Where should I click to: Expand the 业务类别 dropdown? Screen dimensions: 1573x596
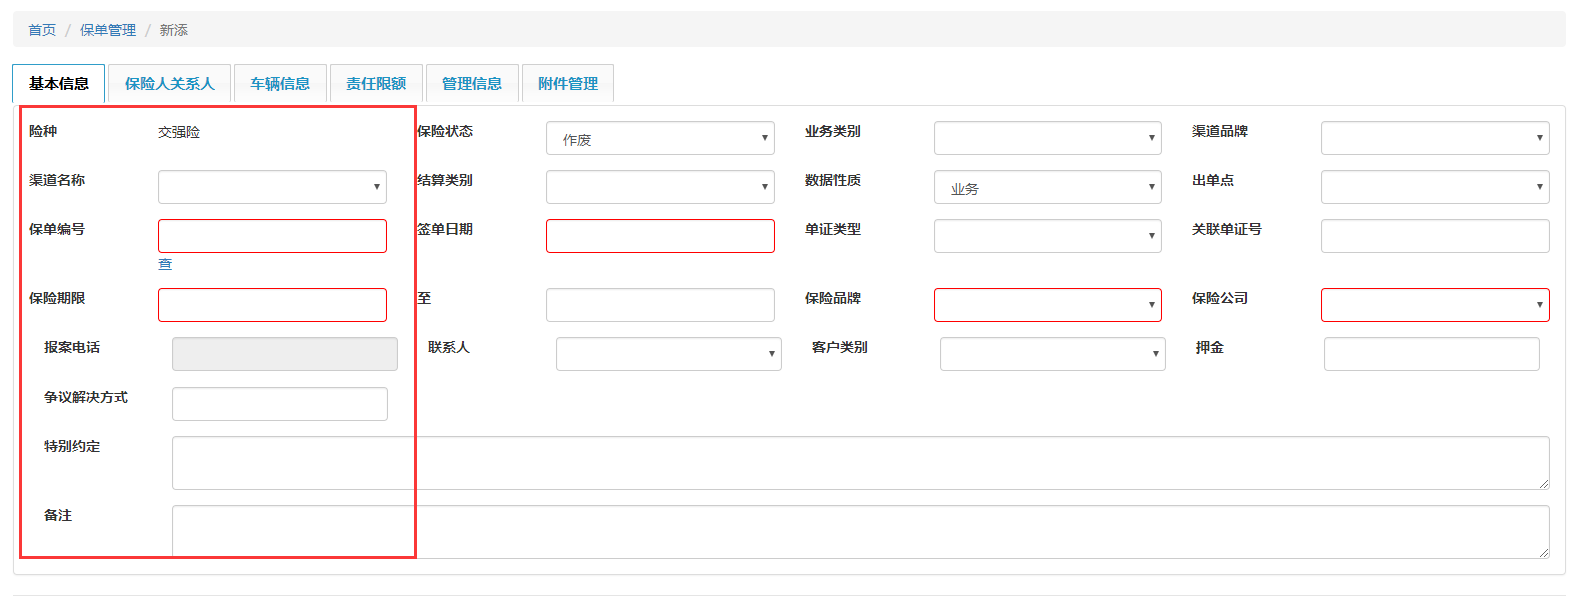(1047, 138)
